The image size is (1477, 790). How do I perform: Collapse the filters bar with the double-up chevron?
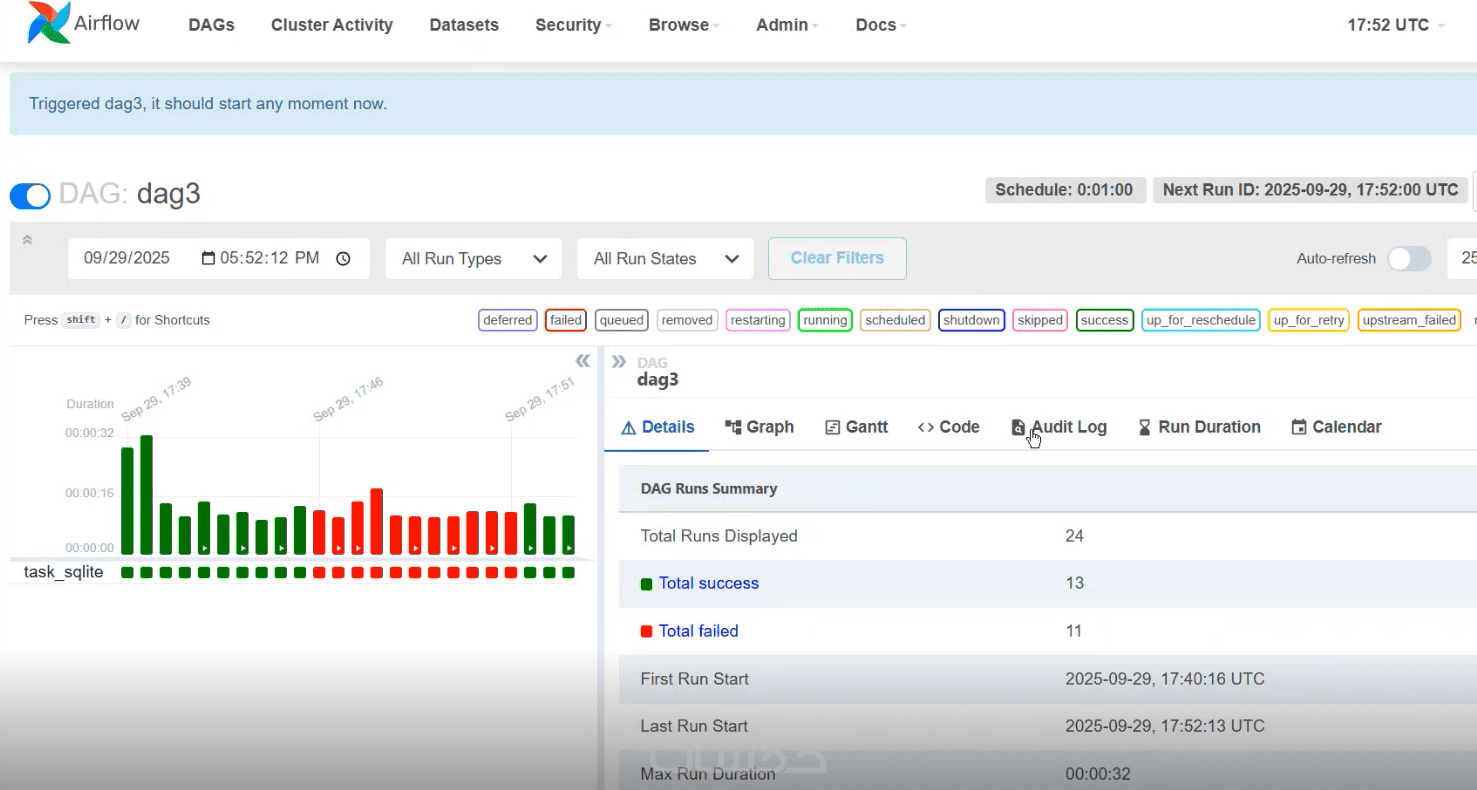click(x=27, y=240)
